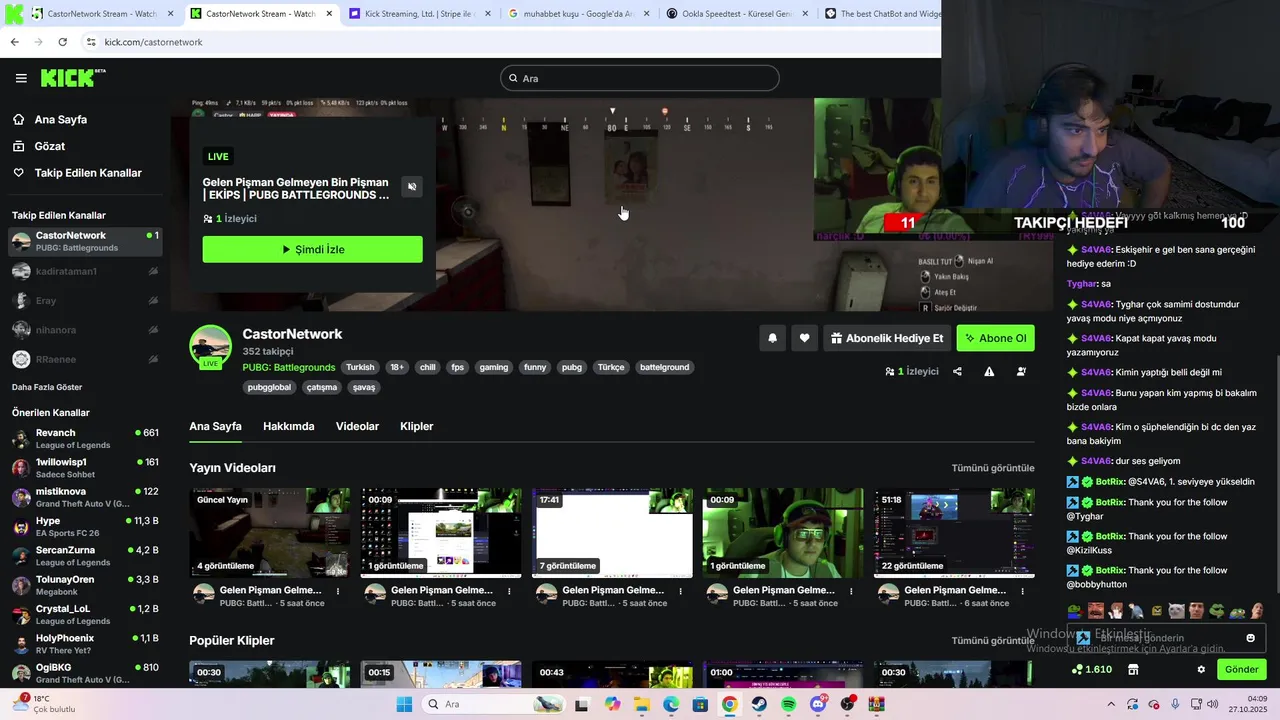Click the browser address bar

coord(510,42)
